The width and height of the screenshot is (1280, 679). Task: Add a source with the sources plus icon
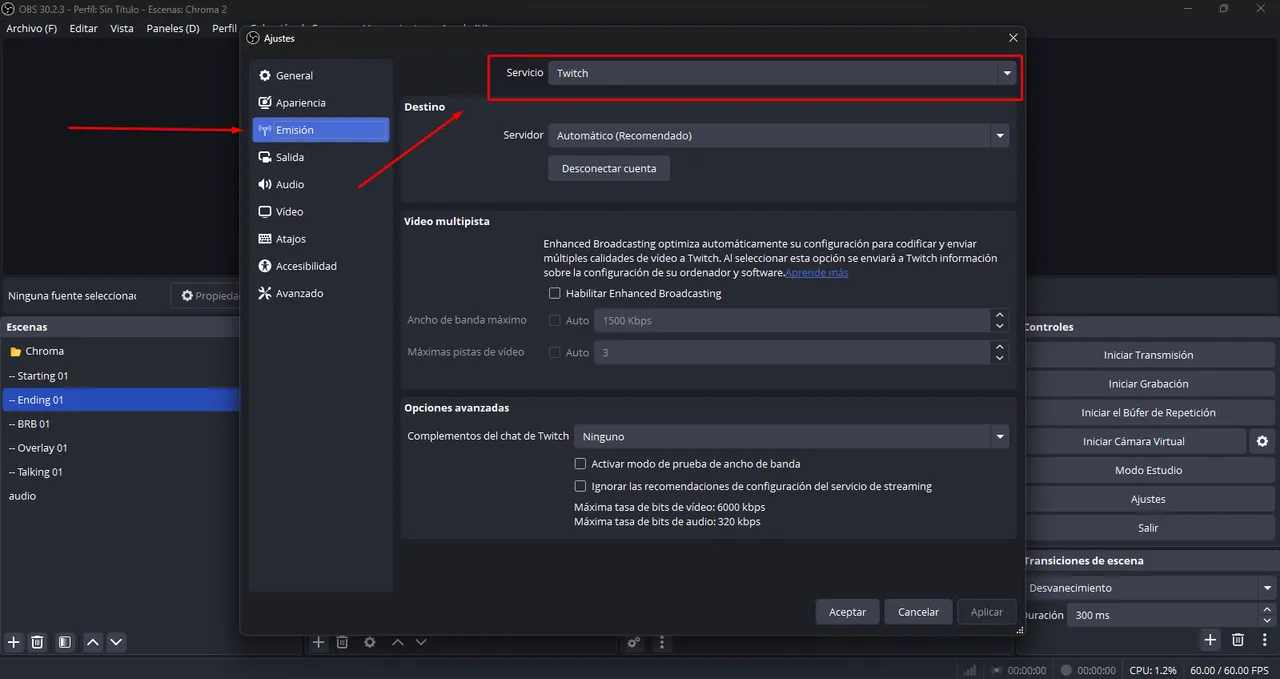tap(318, 642)
